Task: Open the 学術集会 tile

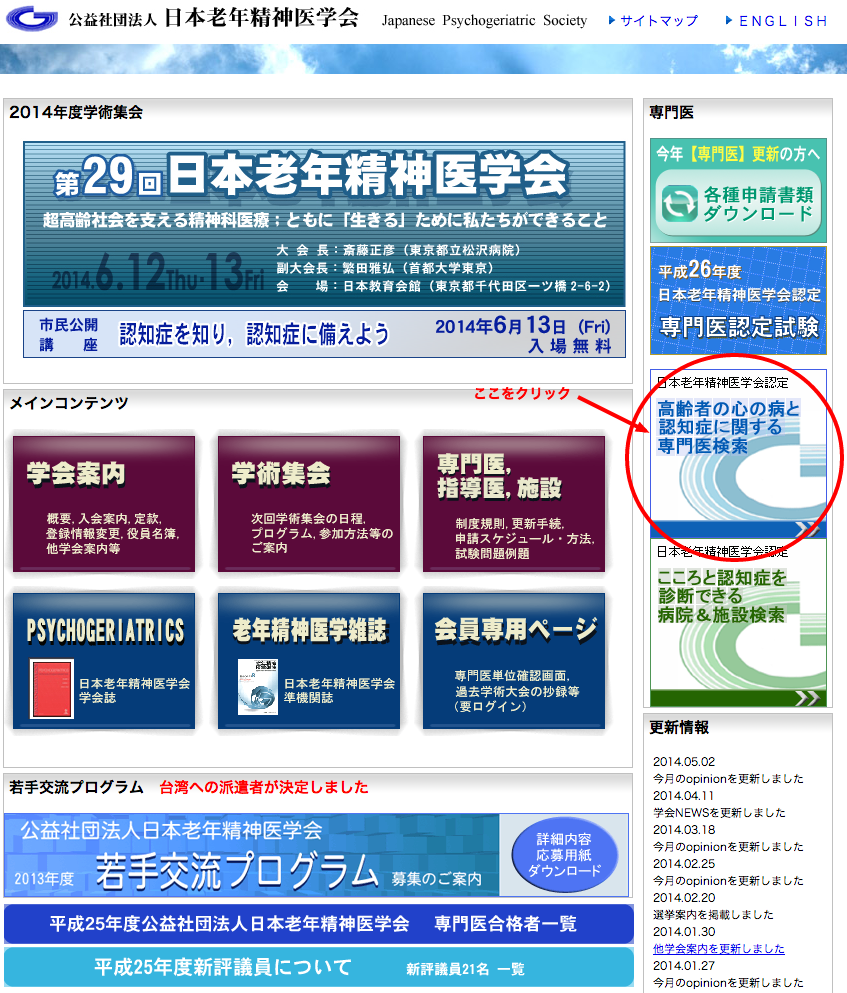Action: click(x=309, y=503)
